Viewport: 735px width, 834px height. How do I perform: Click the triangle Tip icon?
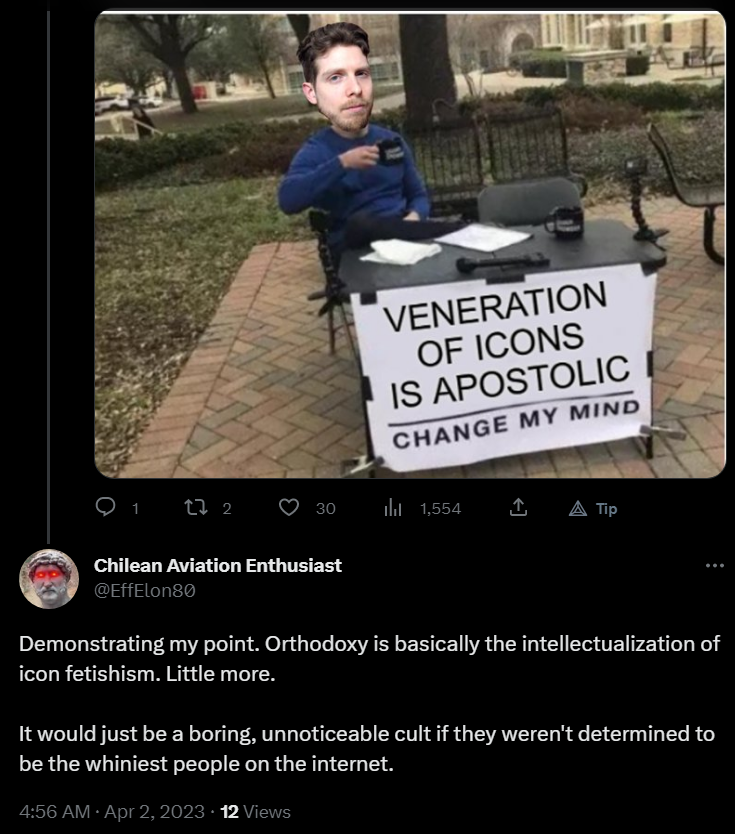[577, 508]
